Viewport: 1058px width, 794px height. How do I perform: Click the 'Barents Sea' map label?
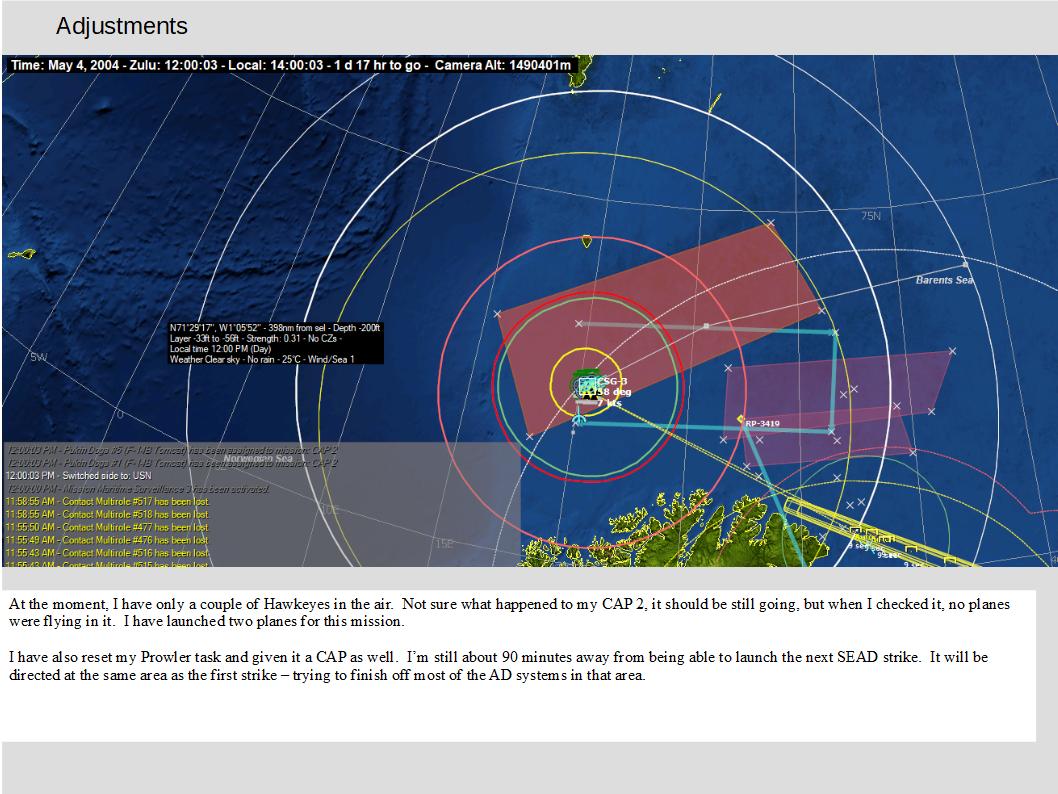945,280
